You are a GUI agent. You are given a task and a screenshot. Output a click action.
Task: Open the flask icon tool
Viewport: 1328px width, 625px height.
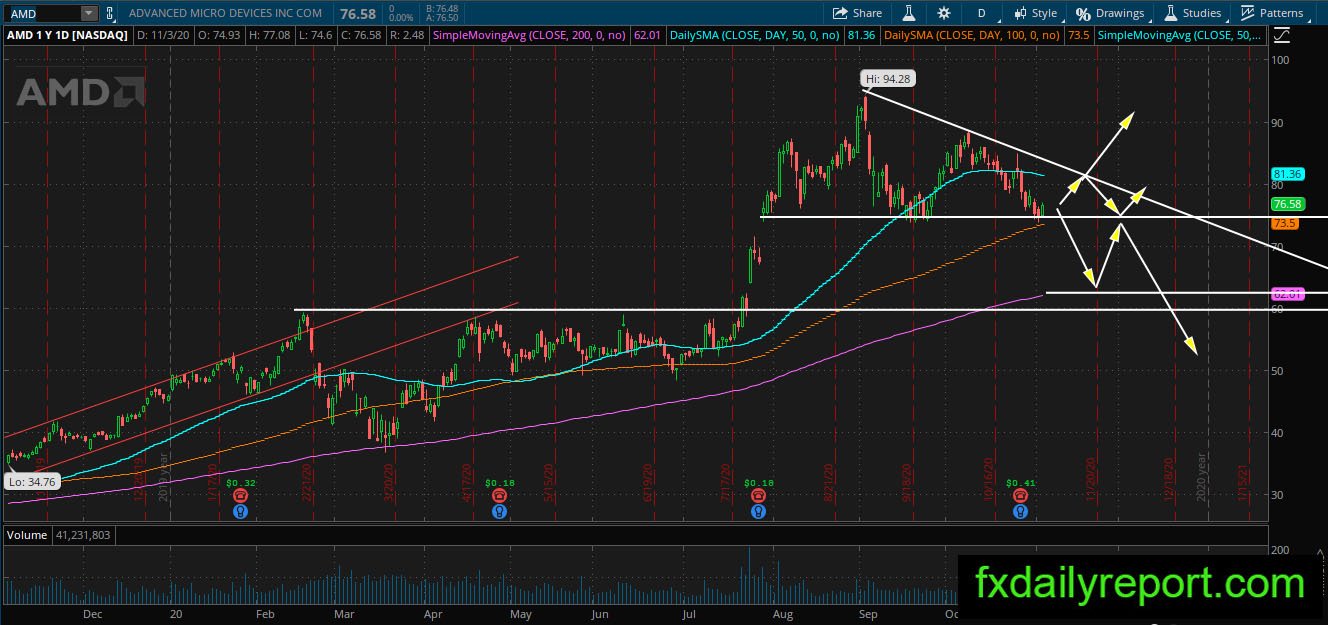tap(909, 13)
